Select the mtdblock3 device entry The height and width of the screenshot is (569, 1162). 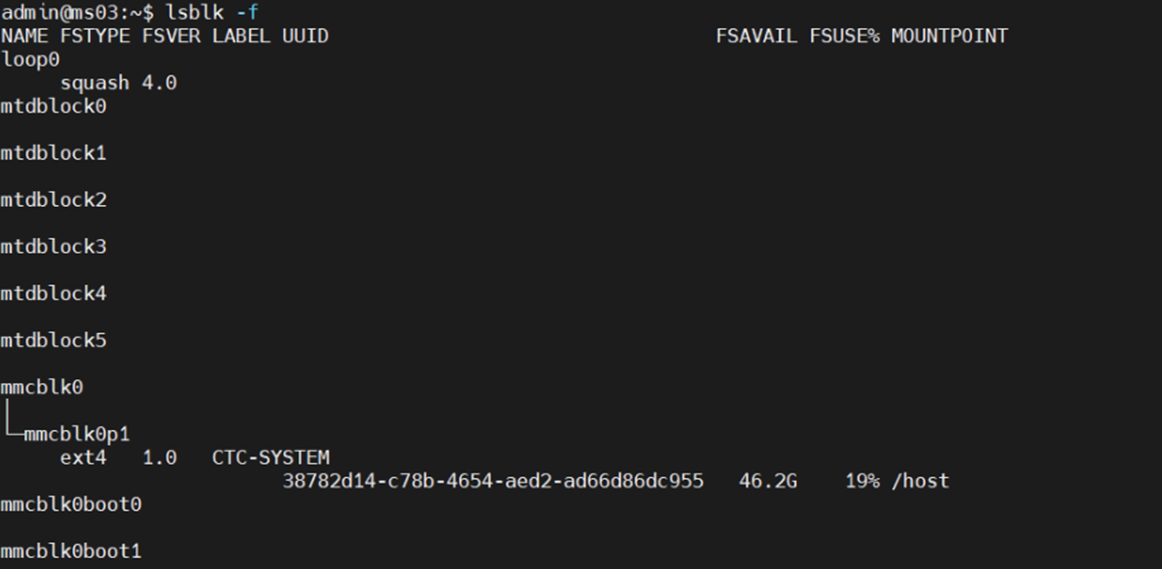pyautogui.click(x=53, y=247)
